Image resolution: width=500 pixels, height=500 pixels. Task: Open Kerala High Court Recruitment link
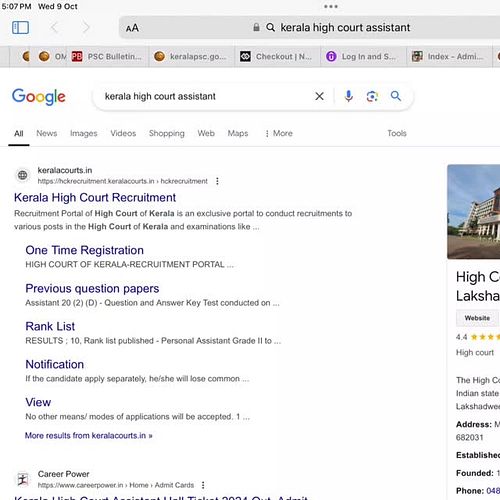click(x=95, y=197)
